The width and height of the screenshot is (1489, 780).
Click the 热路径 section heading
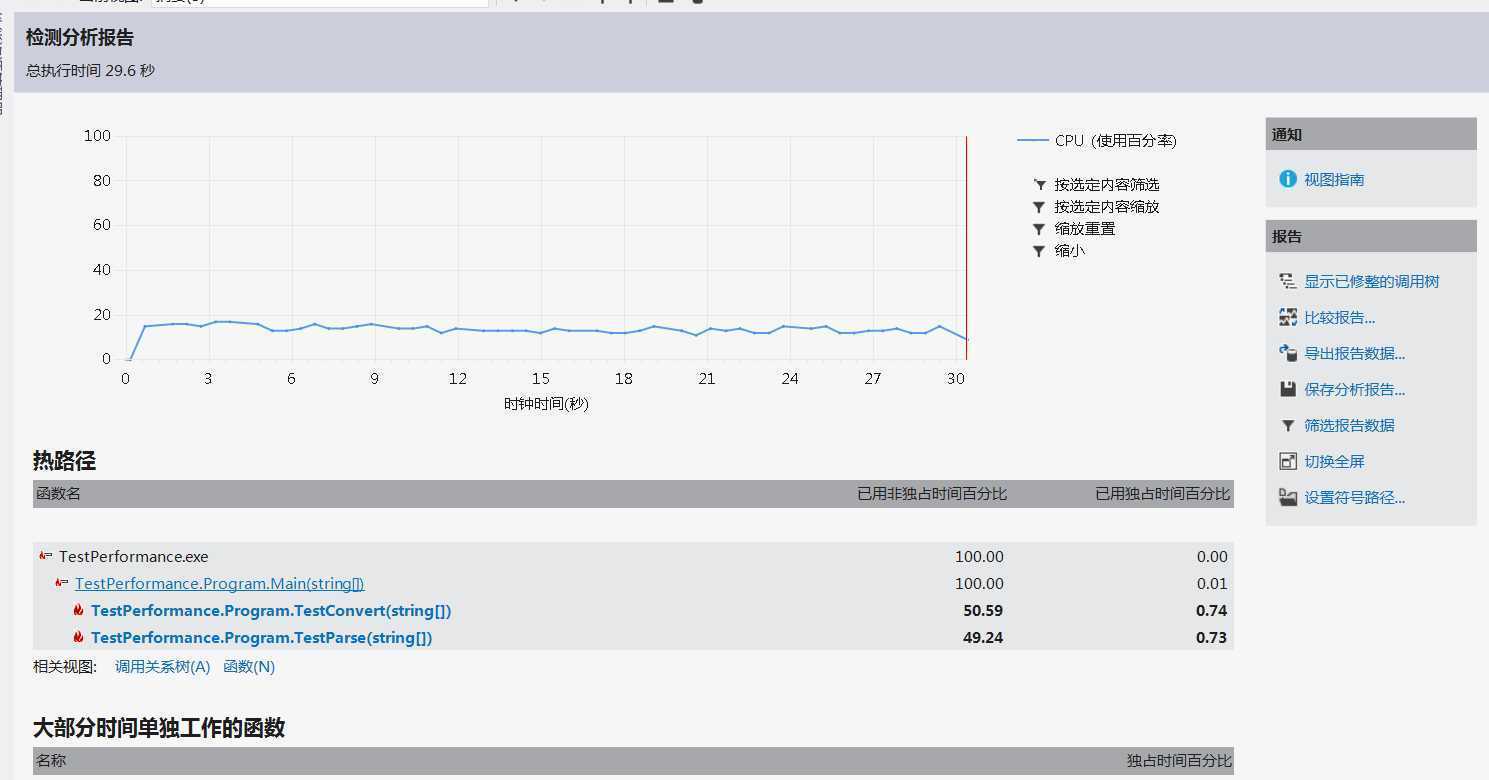(x=64, y=461)
